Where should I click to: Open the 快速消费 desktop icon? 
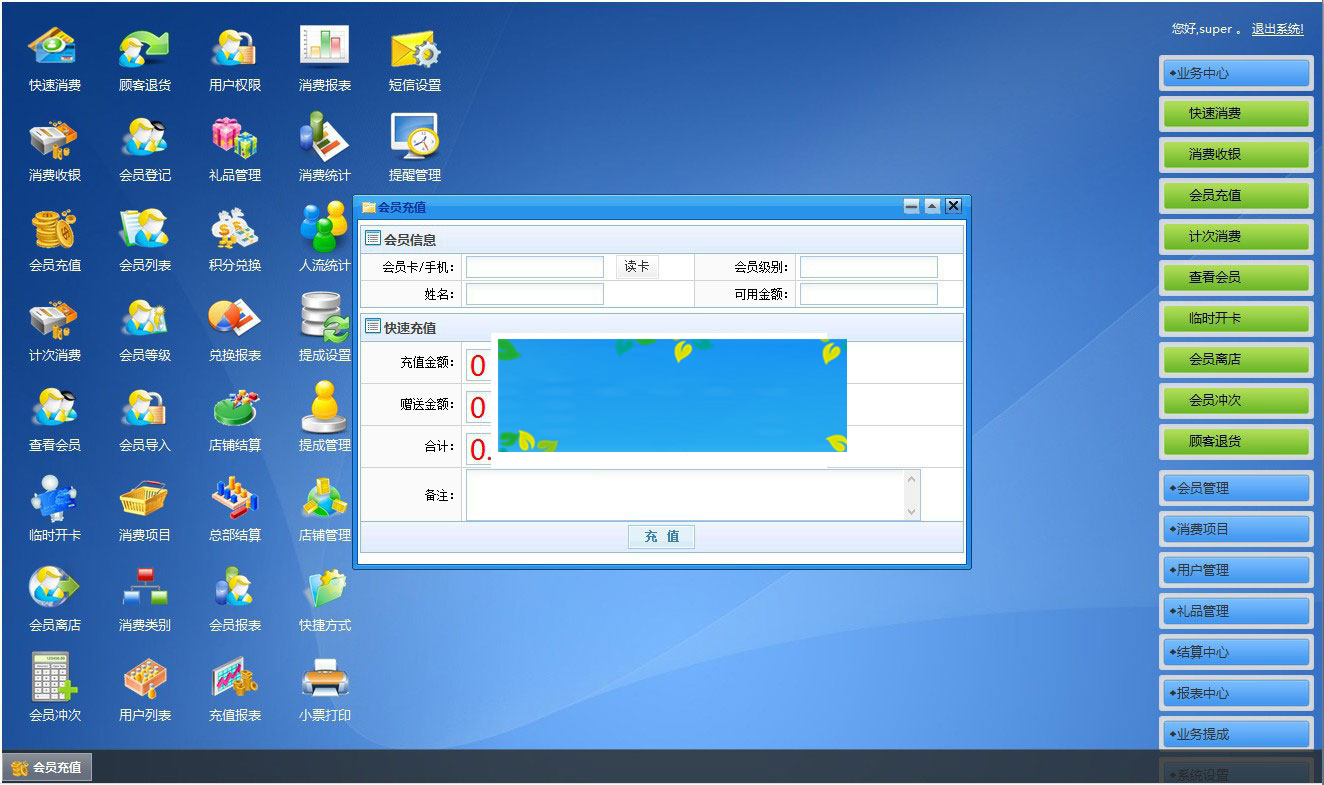[53, 60]
